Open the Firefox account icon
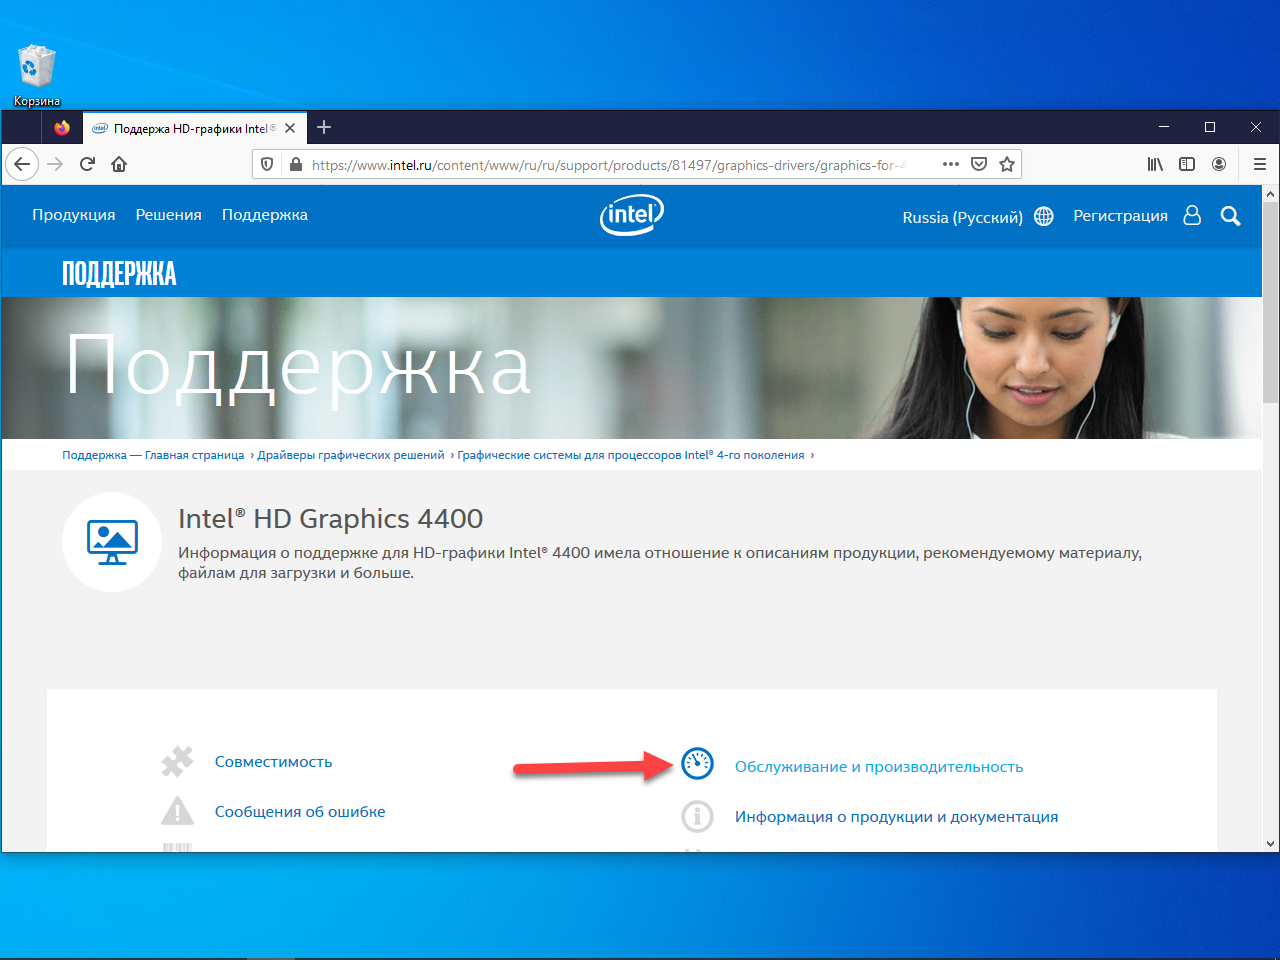The height and width of the screenshot is (960, 1280). pos(1219,164)
